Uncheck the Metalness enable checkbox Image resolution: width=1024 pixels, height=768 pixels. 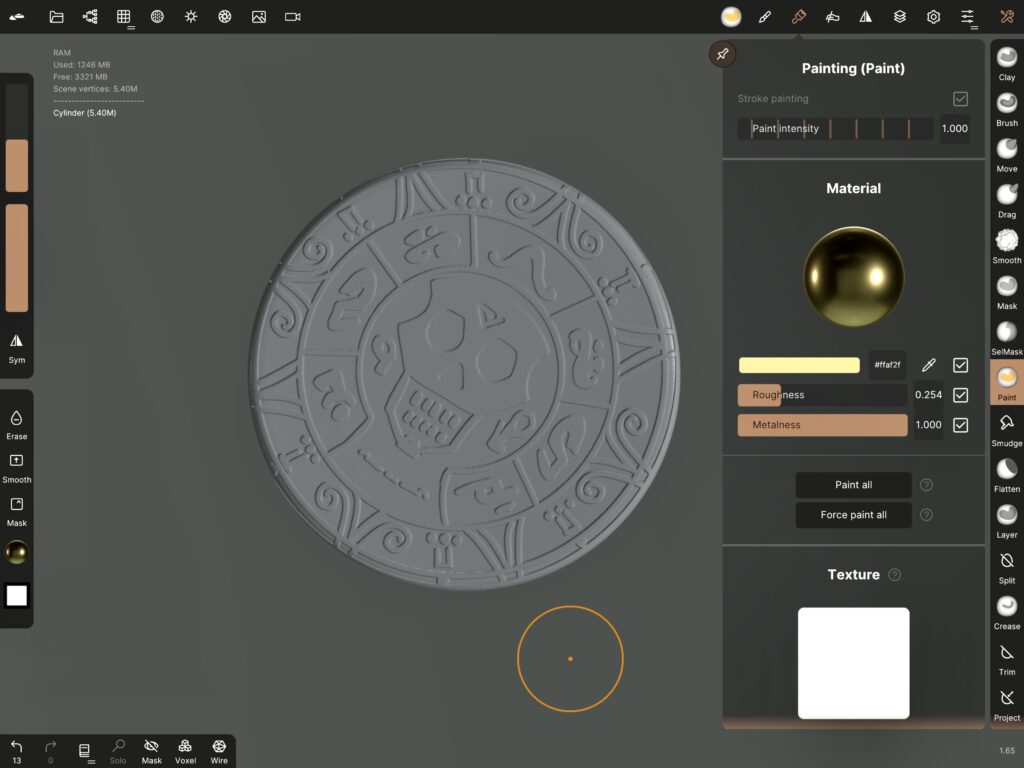pos(960,425)
